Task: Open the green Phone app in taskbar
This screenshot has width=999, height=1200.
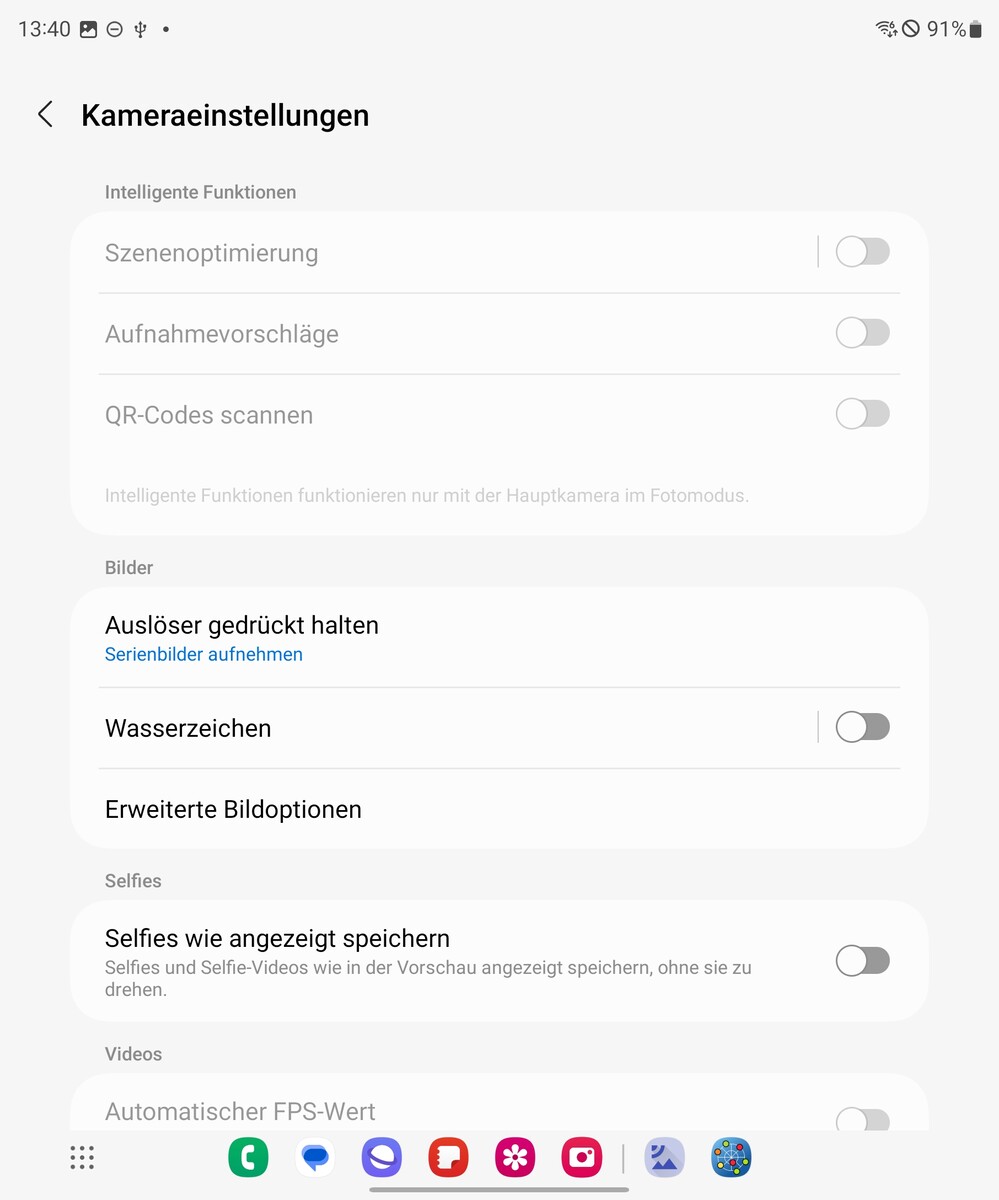Action: click(x=248, y=1158)
